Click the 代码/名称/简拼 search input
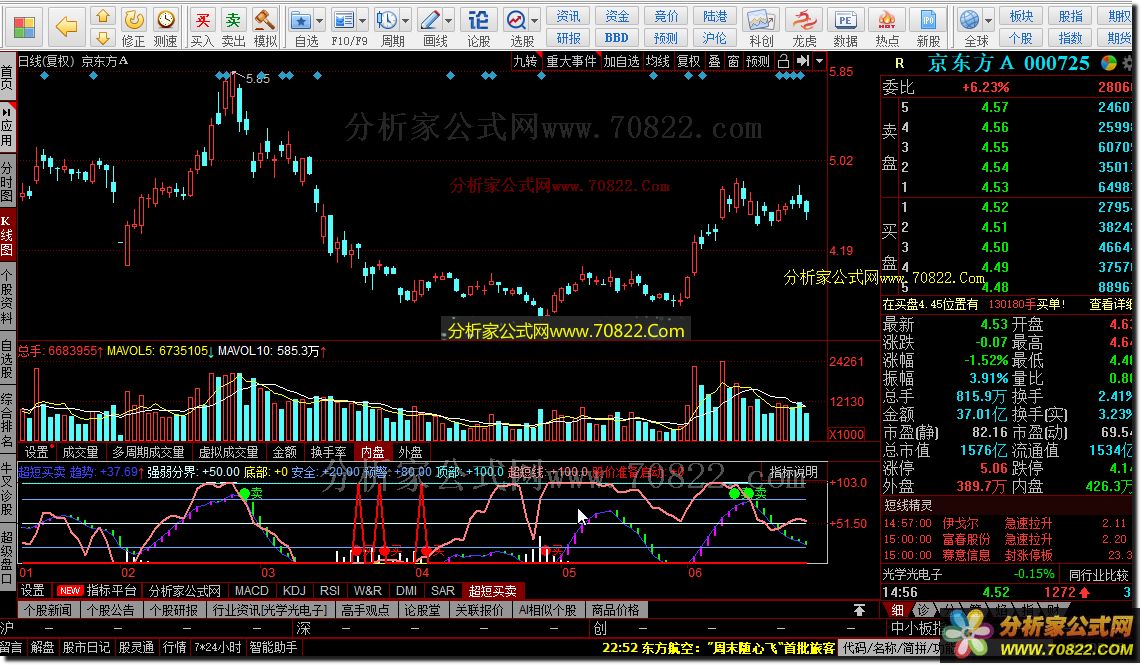1142x665 pixels. coord(897,647)
